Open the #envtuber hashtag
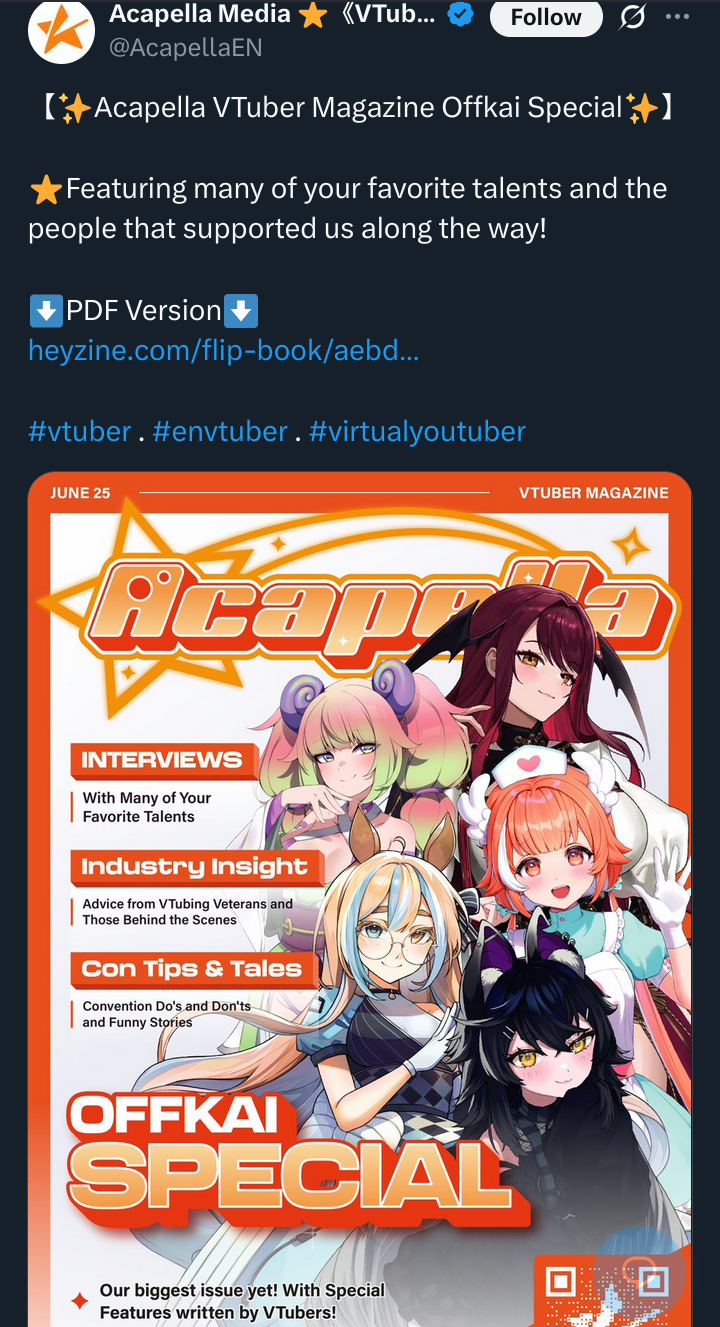 click(220, 431)
